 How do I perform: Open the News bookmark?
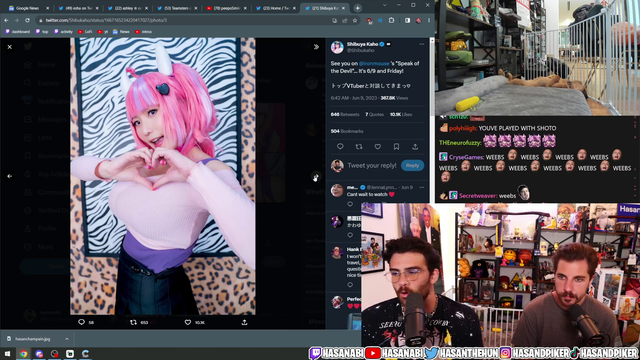[x=121, y=31]
